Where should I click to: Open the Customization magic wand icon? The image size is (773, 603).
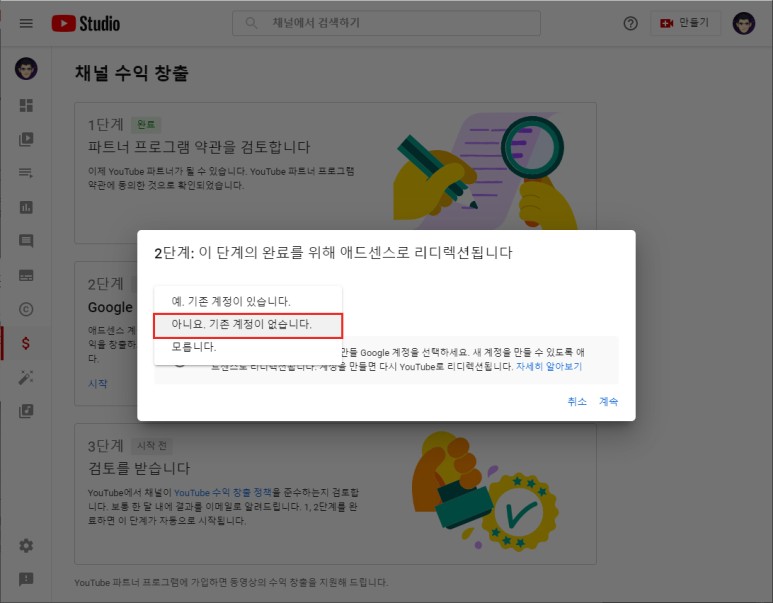point(26,377)
